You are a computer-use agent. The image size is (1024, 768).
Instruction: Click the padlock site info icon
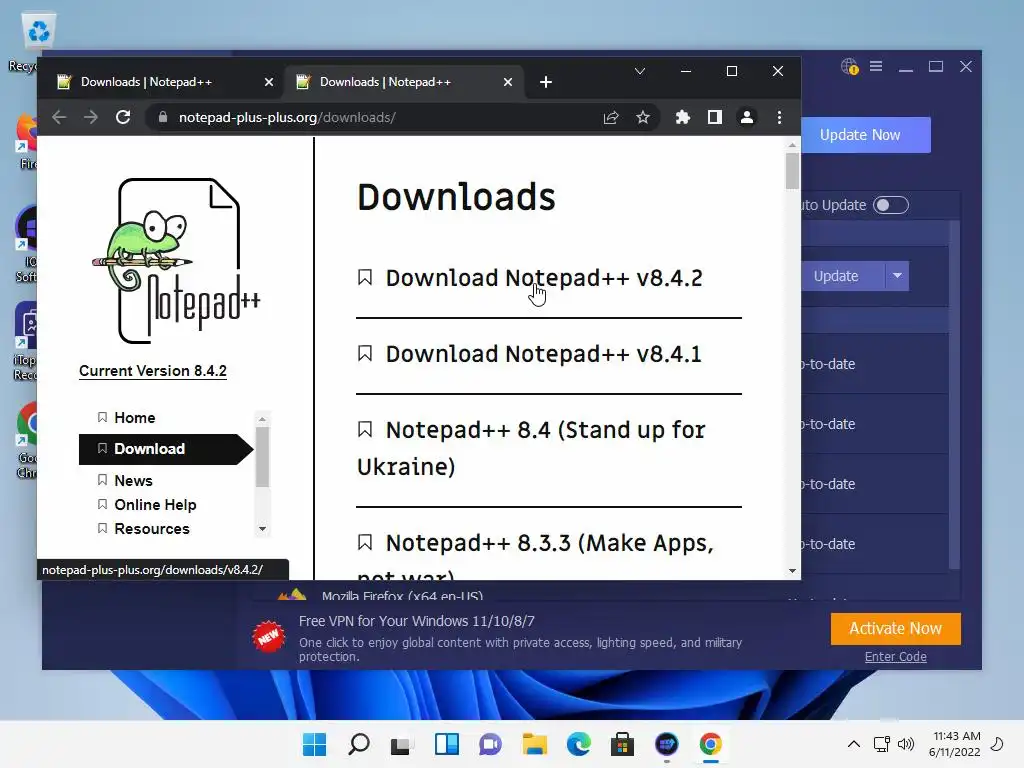pos(163,118)
